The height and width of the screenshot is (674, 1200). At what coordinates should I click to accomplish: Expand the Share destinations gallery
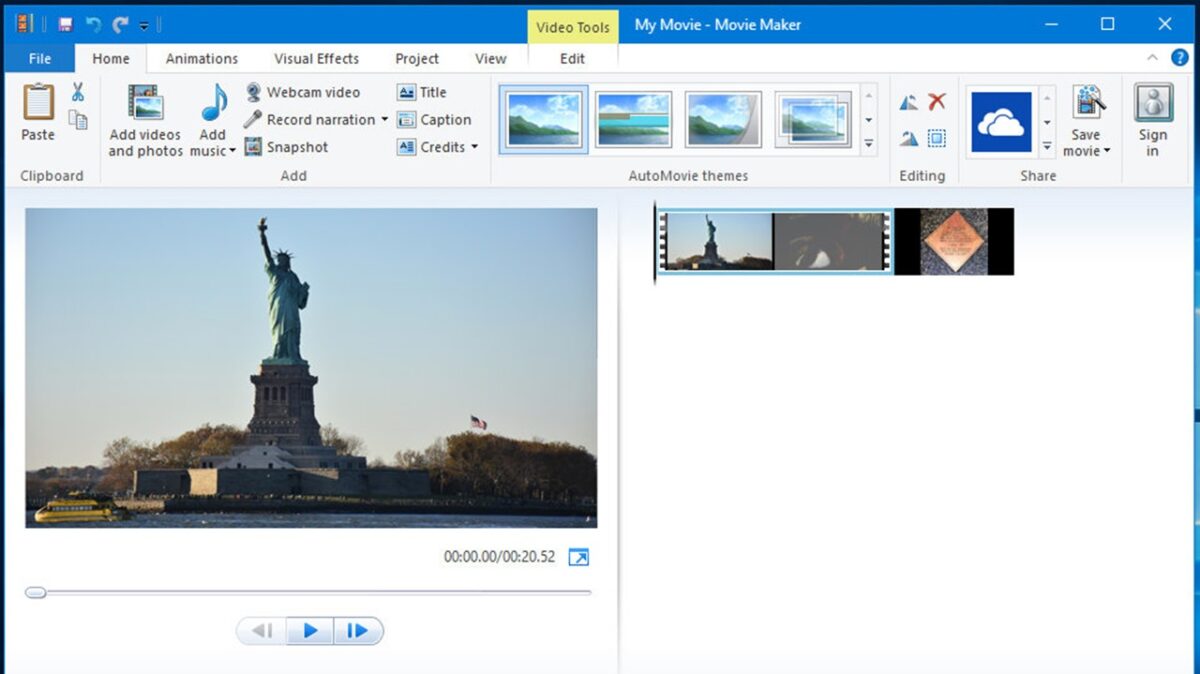(1047, 146)
